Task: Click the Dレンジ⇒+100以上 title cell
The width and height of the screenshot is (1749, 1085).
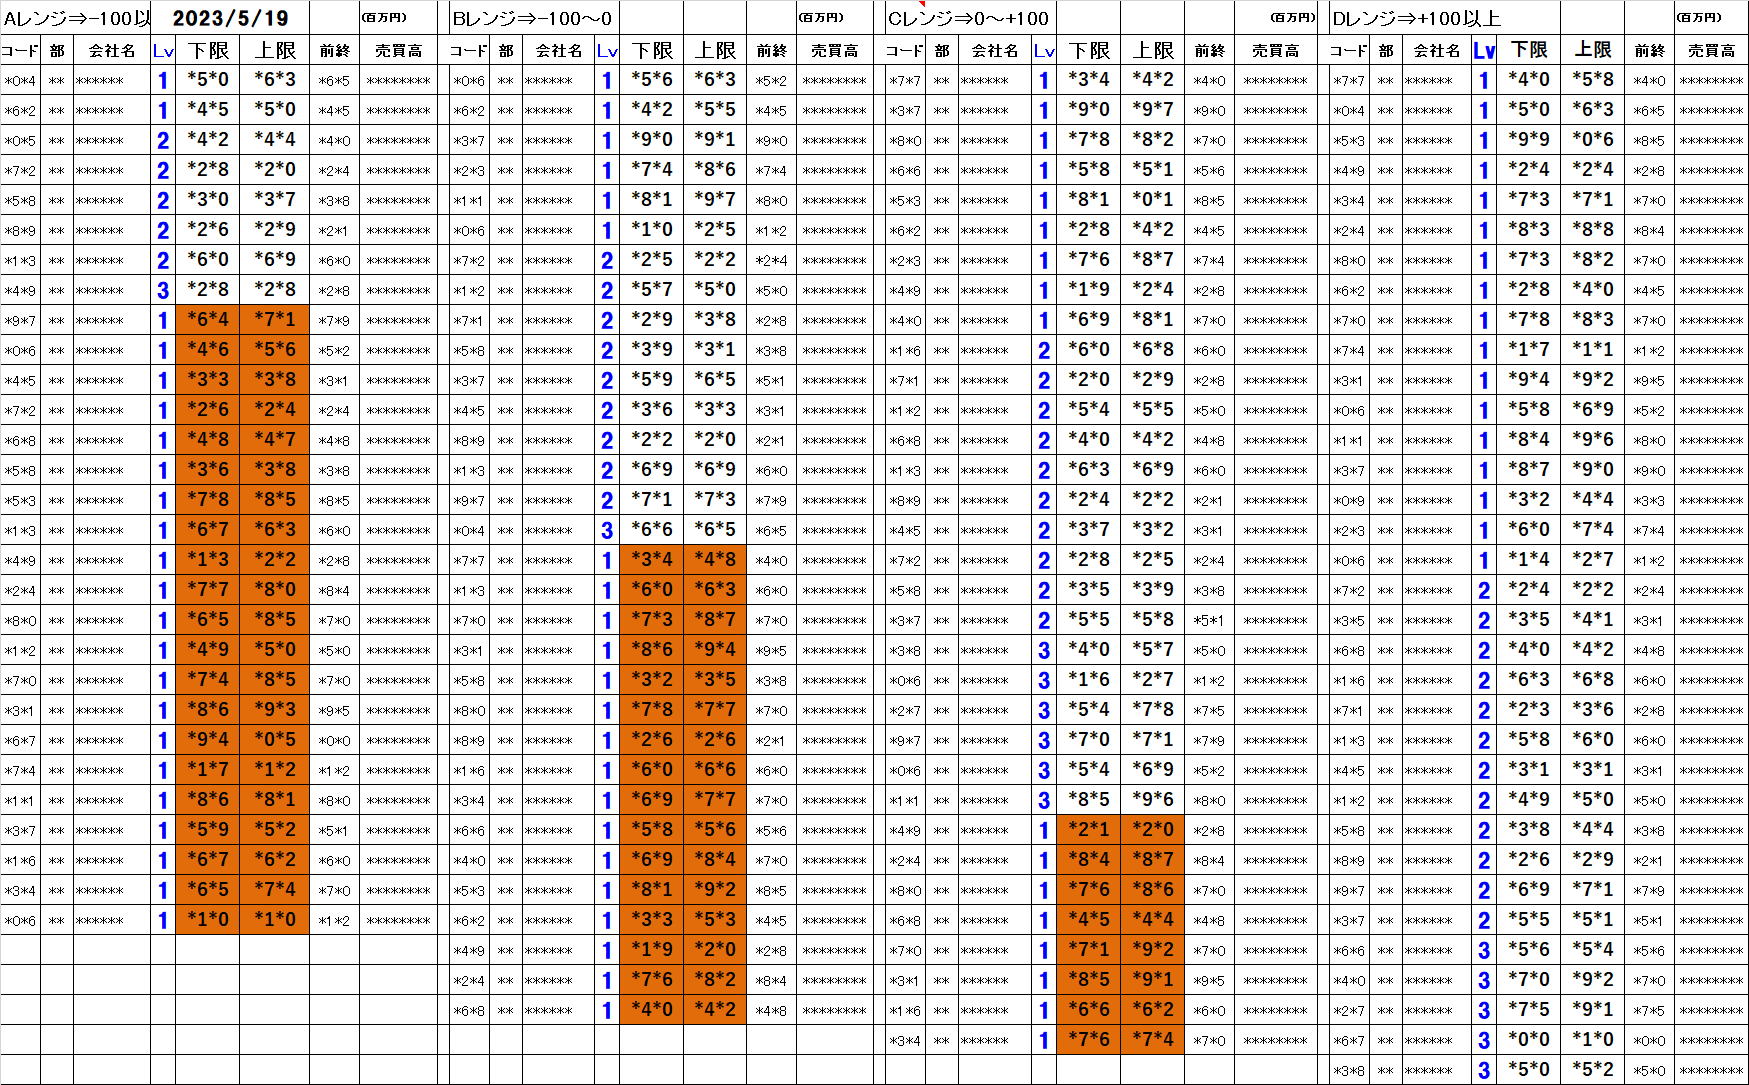Action: coord(1416,18)
